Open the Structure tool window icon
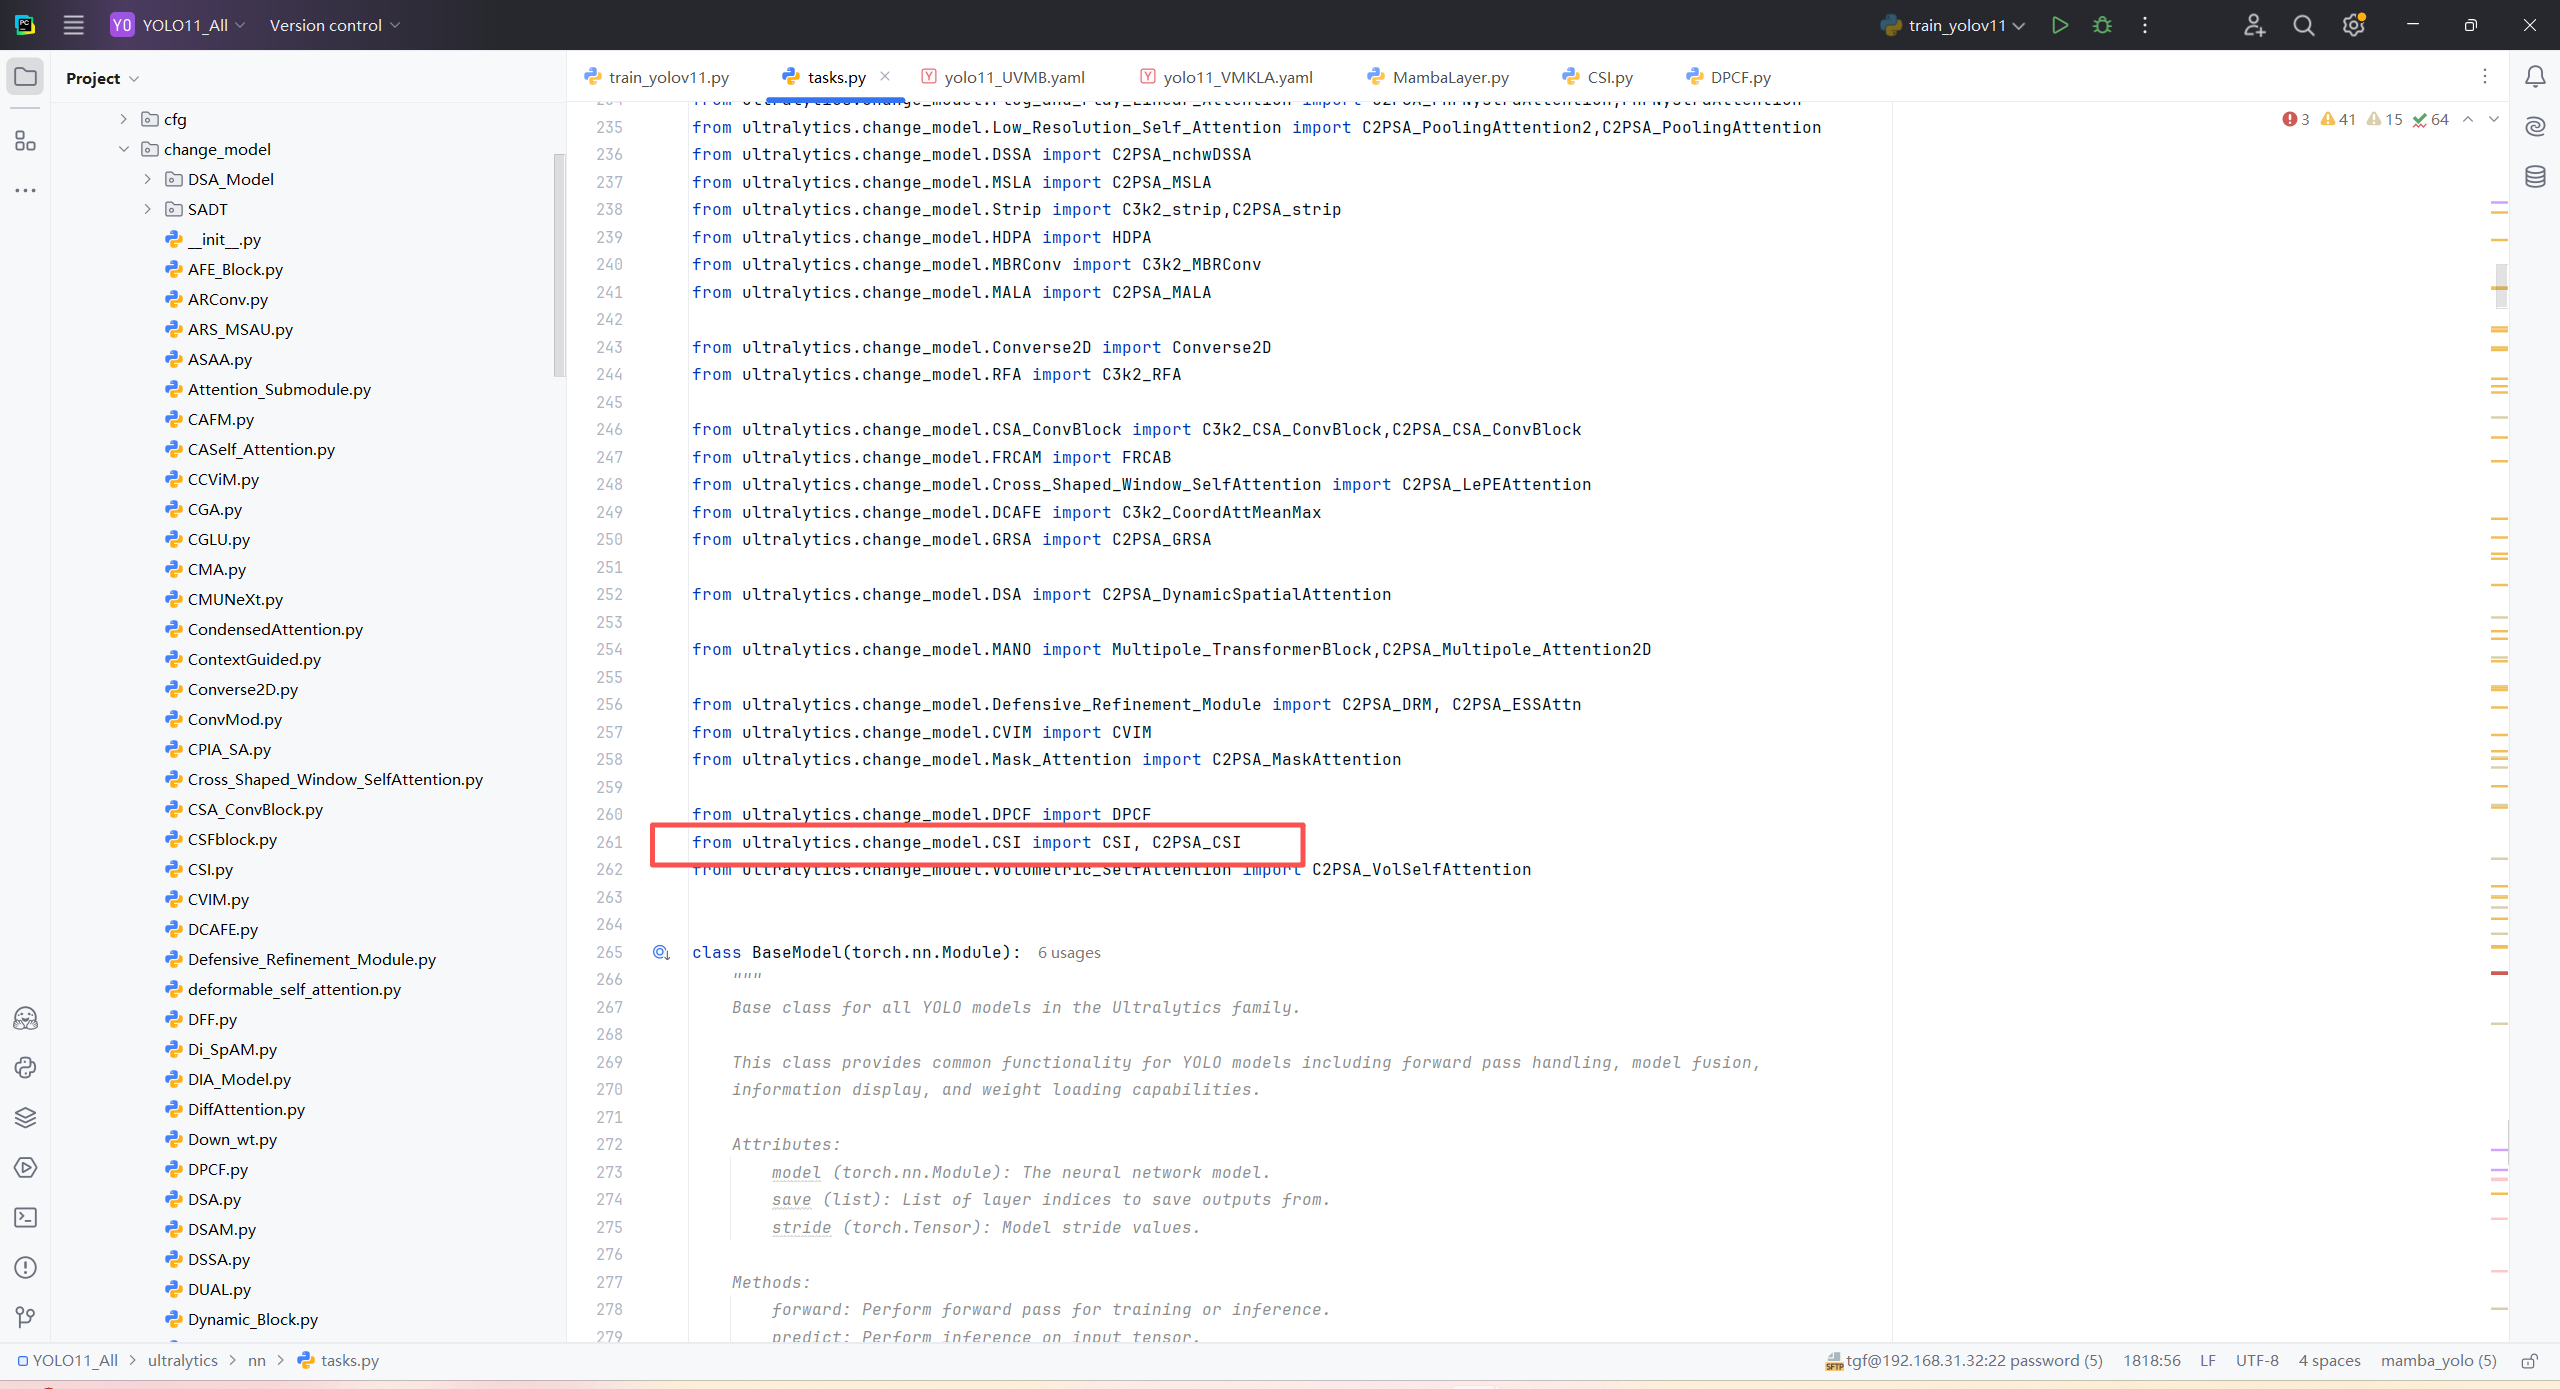 tap(25, 141)
